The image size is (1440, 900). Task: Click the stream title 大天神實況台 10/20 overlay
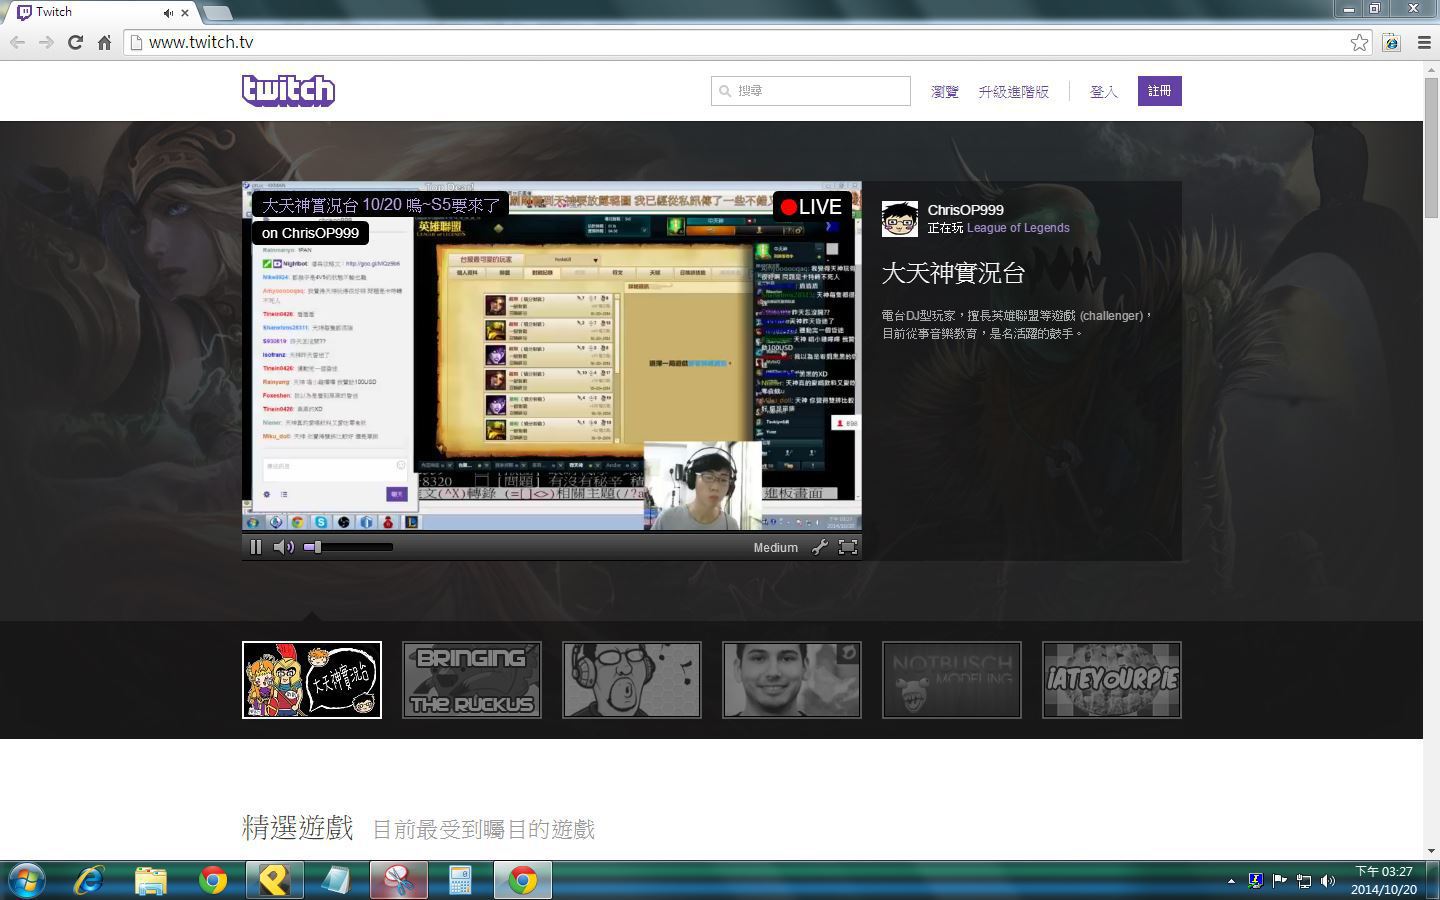point(381,205)
